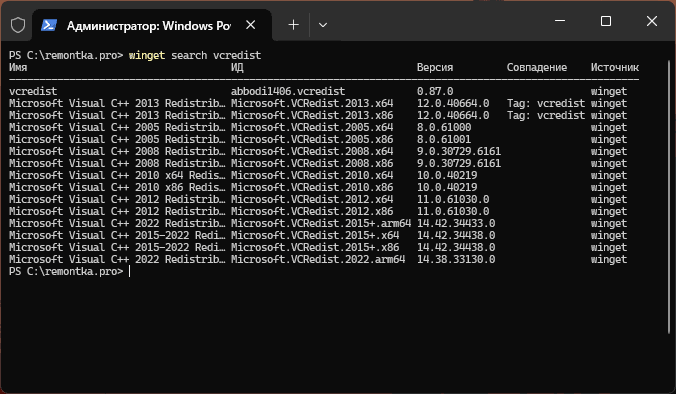The height and width of the screenshot is (394, 676).
Task: Close the terminal window
Action: point(652,21)
